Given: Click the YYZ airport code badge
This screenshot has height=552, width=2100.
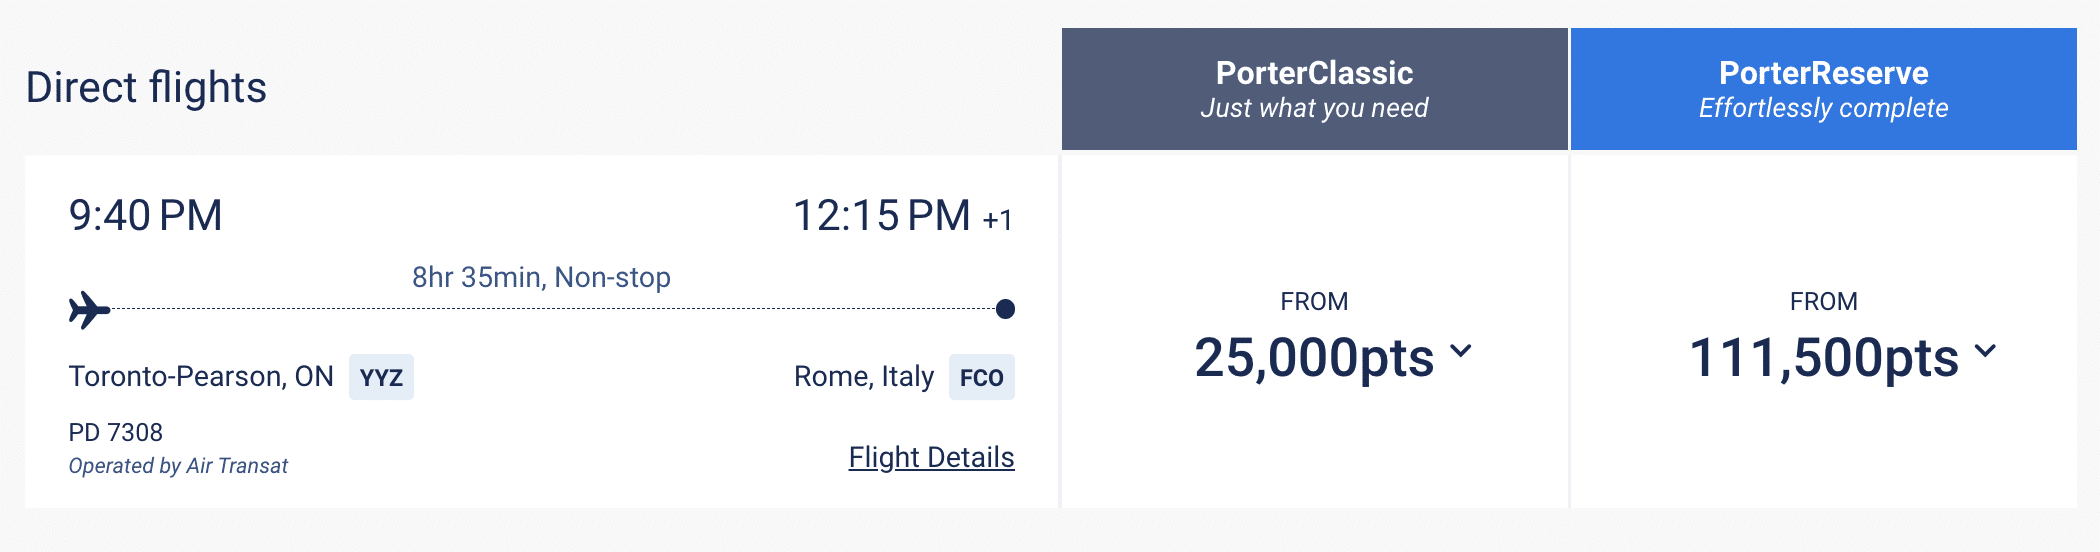Looking at the screenshot, I should click(x=381, y=377).
